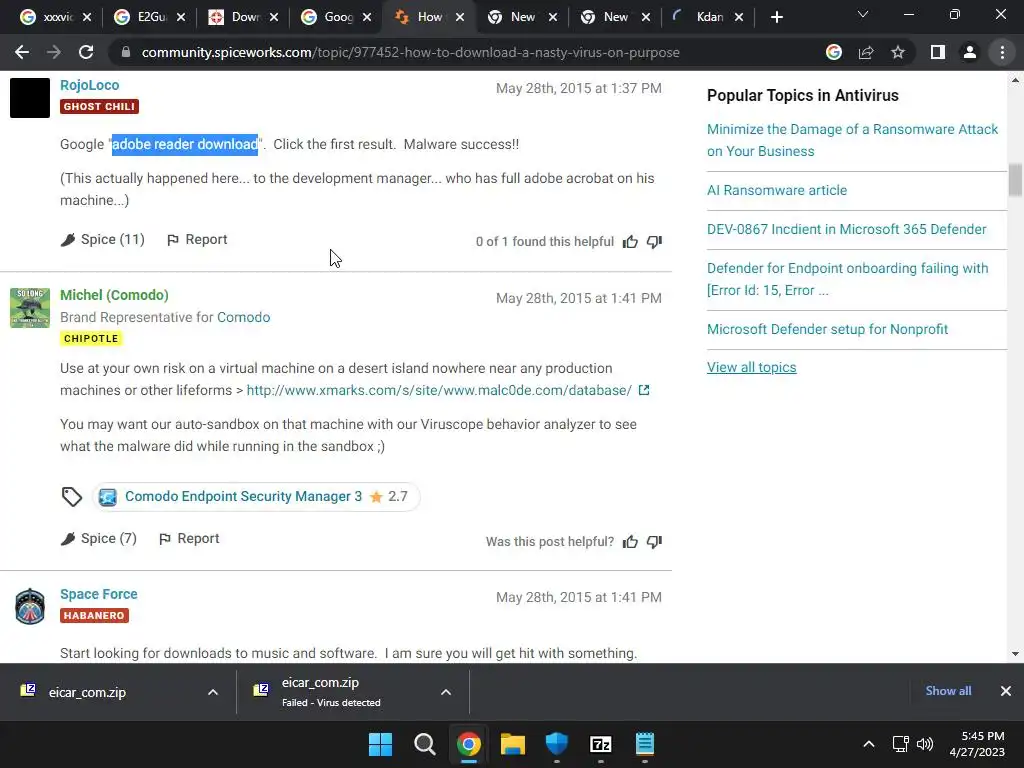1024x768 pixels.
Task: Click the page vertical scrollbar thumb
Action: pyautogui.click(x=1015, y=180)
